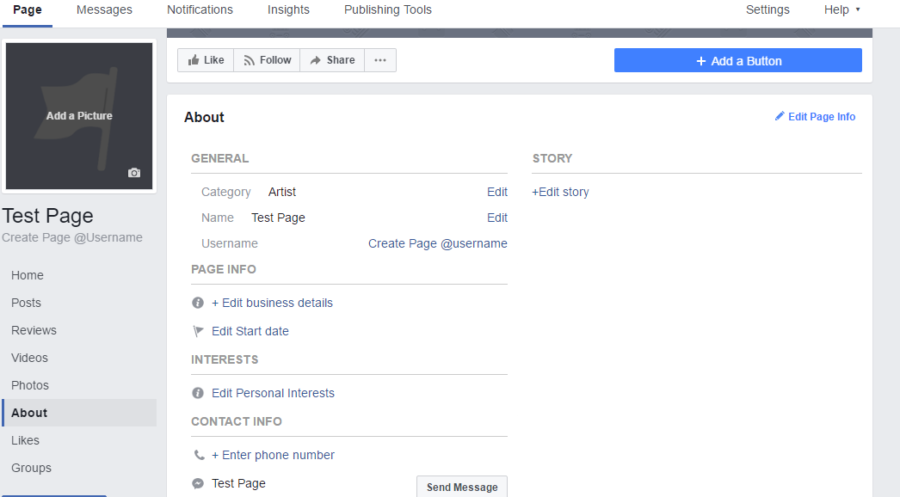Click + Edit business details link
The image size is (900, 497).
tap(272, 302)
